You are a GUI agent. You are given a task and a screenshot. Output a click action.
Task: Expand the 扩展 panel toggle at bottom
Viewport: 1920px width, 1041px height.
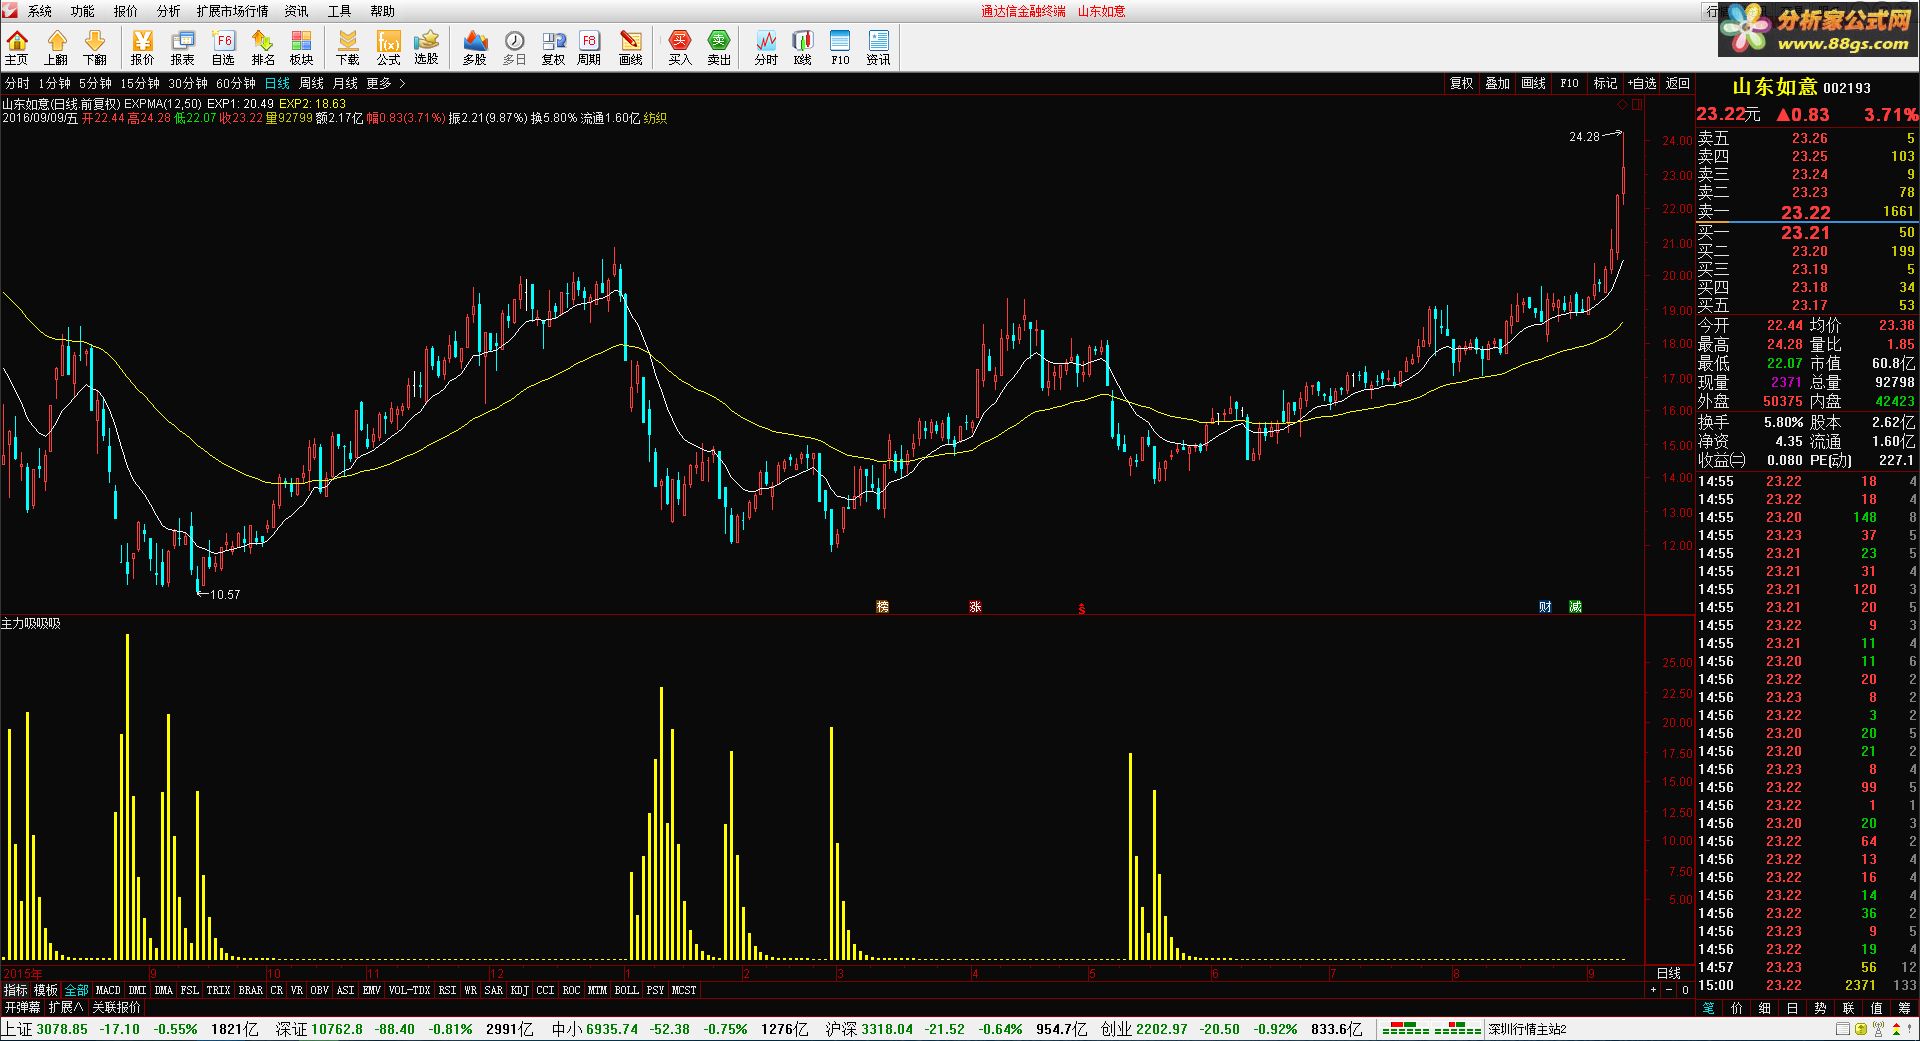(66, 1007)
